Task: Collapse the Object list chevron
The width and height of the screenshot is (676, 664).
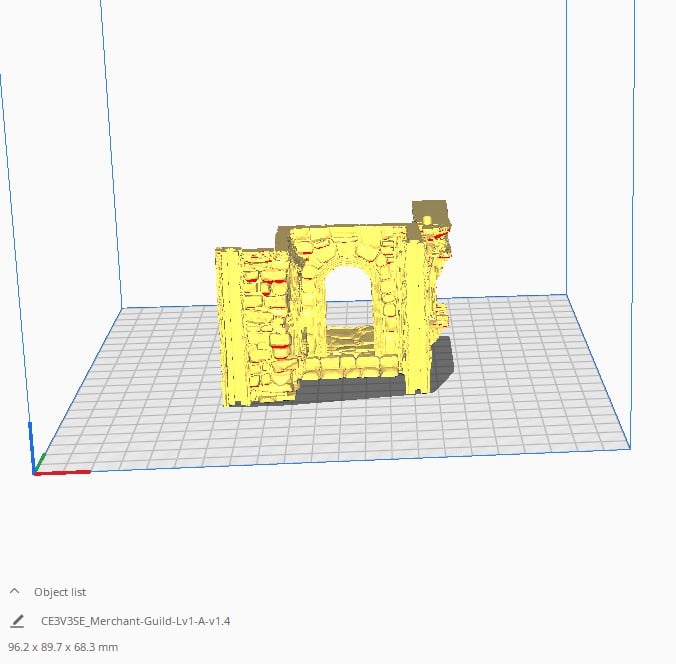Action: (x=14, y=591)
